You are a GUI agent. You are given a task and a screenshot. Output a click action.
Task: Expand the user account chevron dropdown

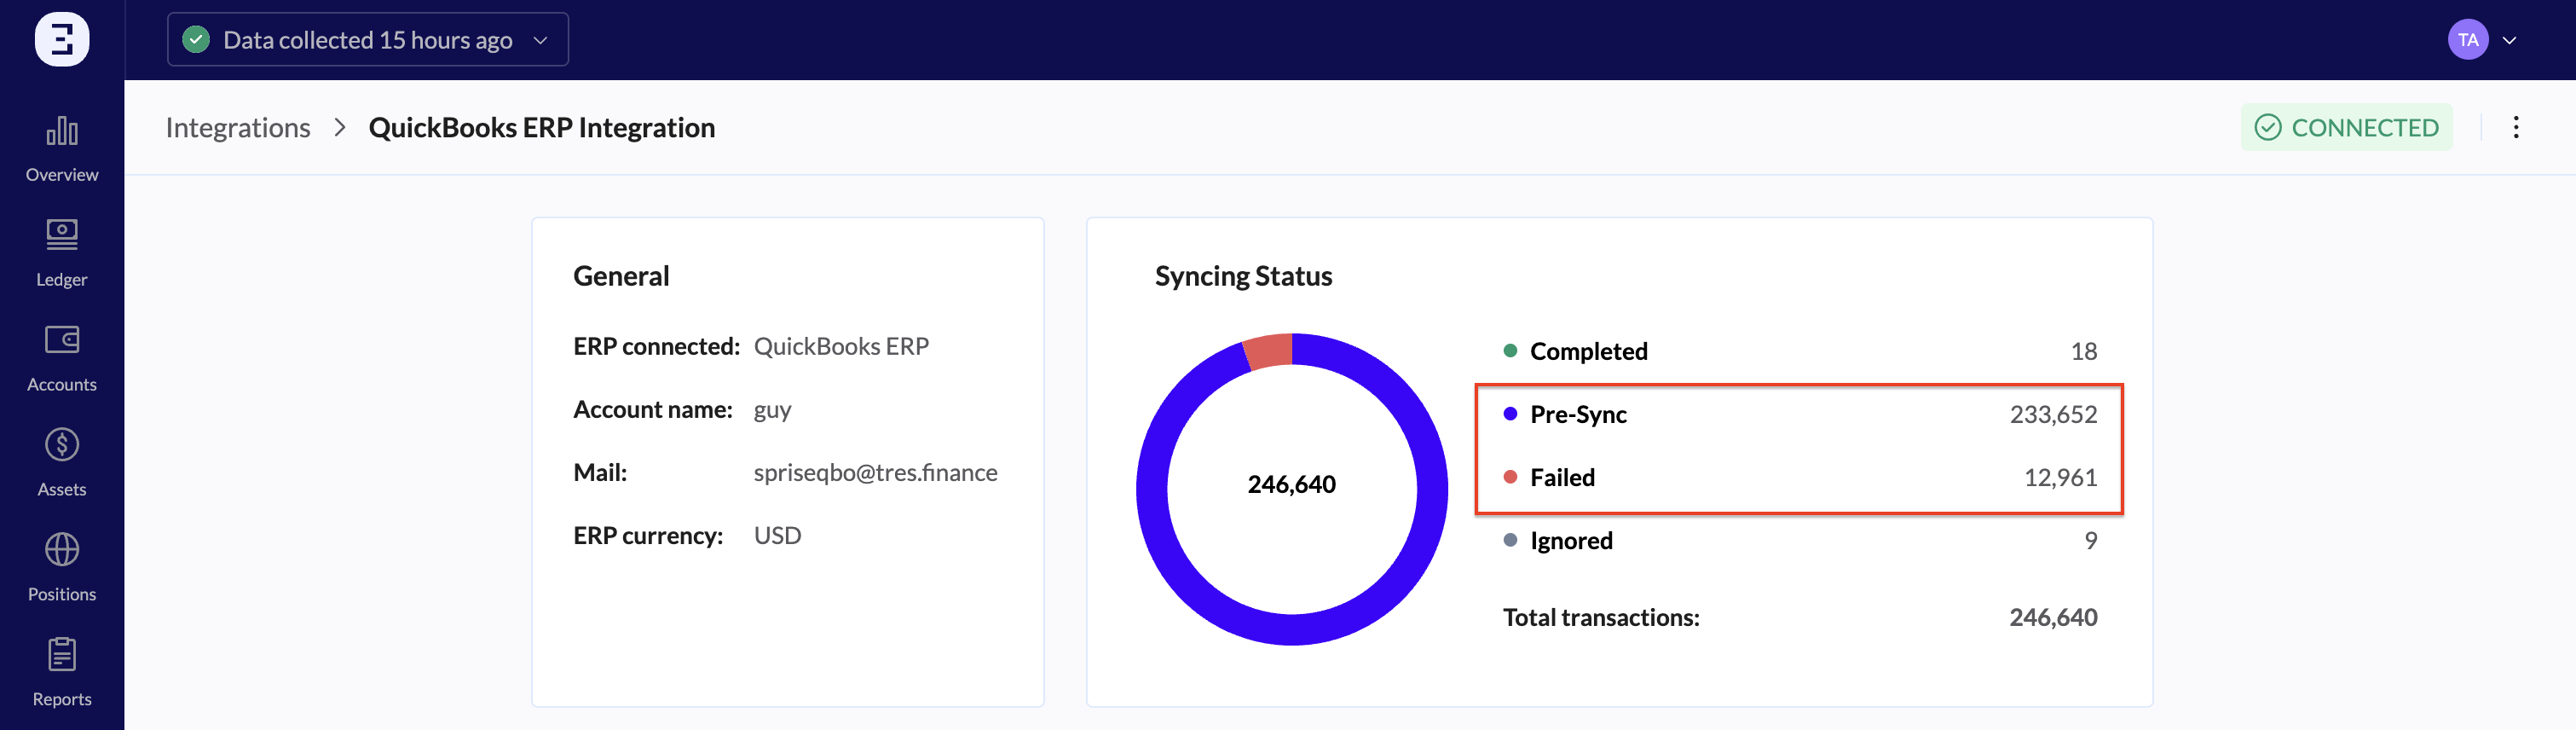(x=2509, y=40)
